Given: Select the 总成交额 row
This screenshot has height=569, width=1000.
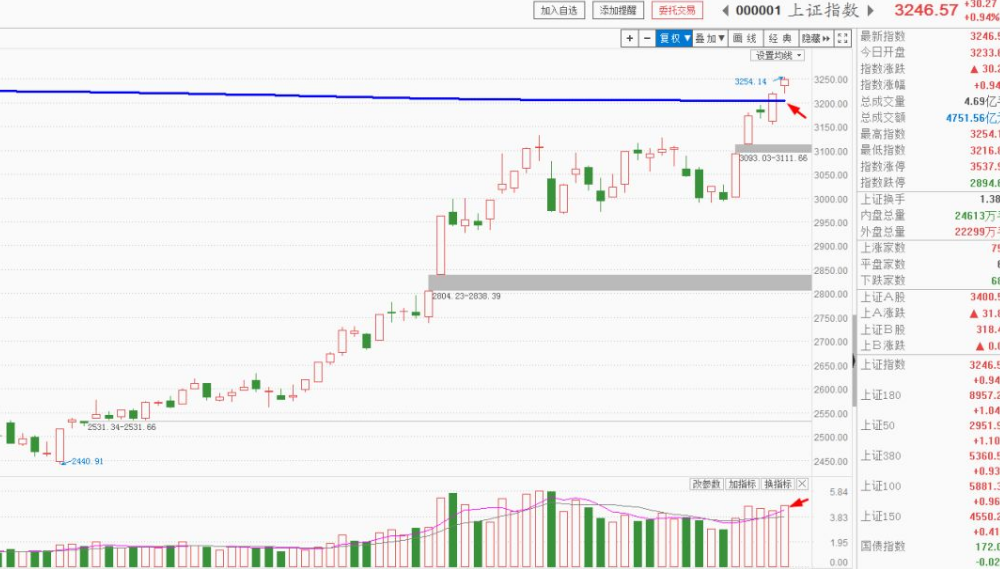Looking at the screenshot, I should click(929, 117).
